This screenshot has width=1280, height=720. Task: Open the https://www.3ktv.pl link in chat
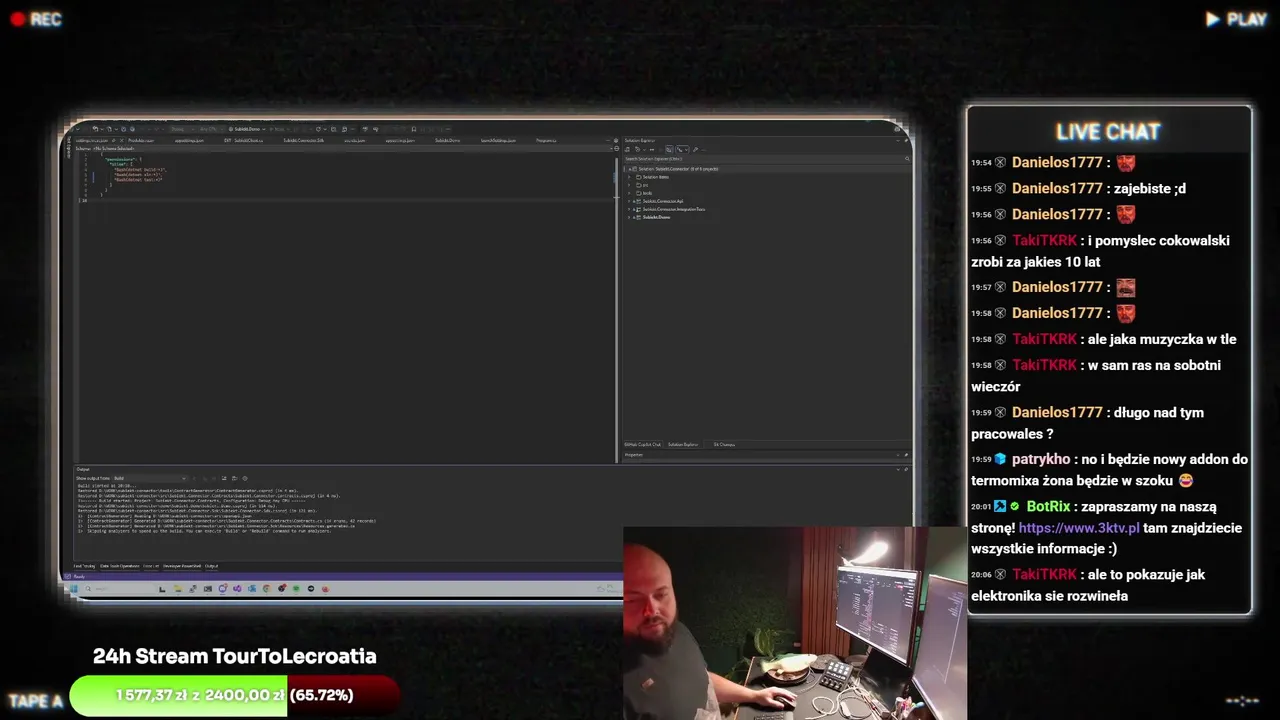pyautogui.click(x=1079, y=528)
